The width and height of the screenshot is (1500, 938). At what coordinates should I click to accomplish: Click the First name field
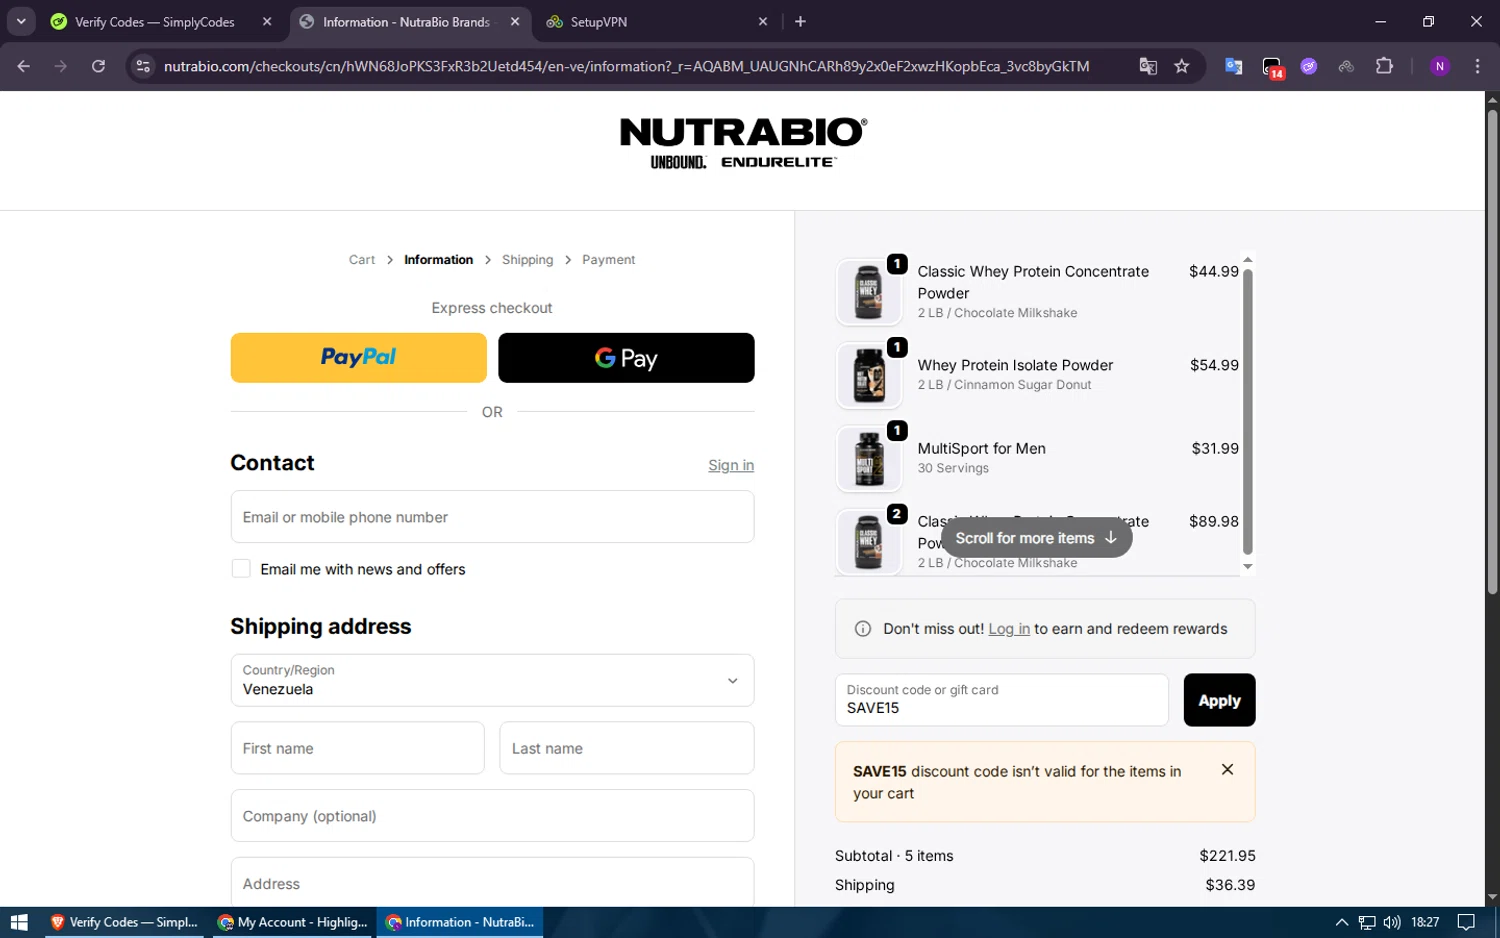click(x=357, y=748)
